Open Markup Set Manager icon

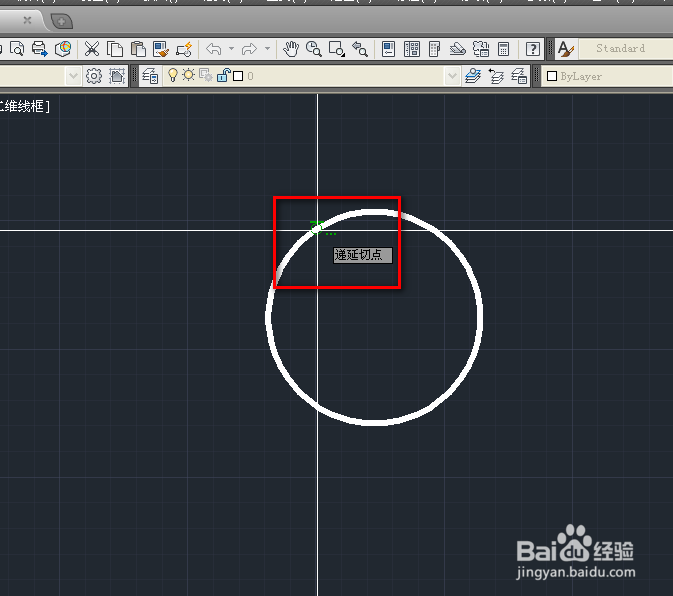[x=481, y=48]
